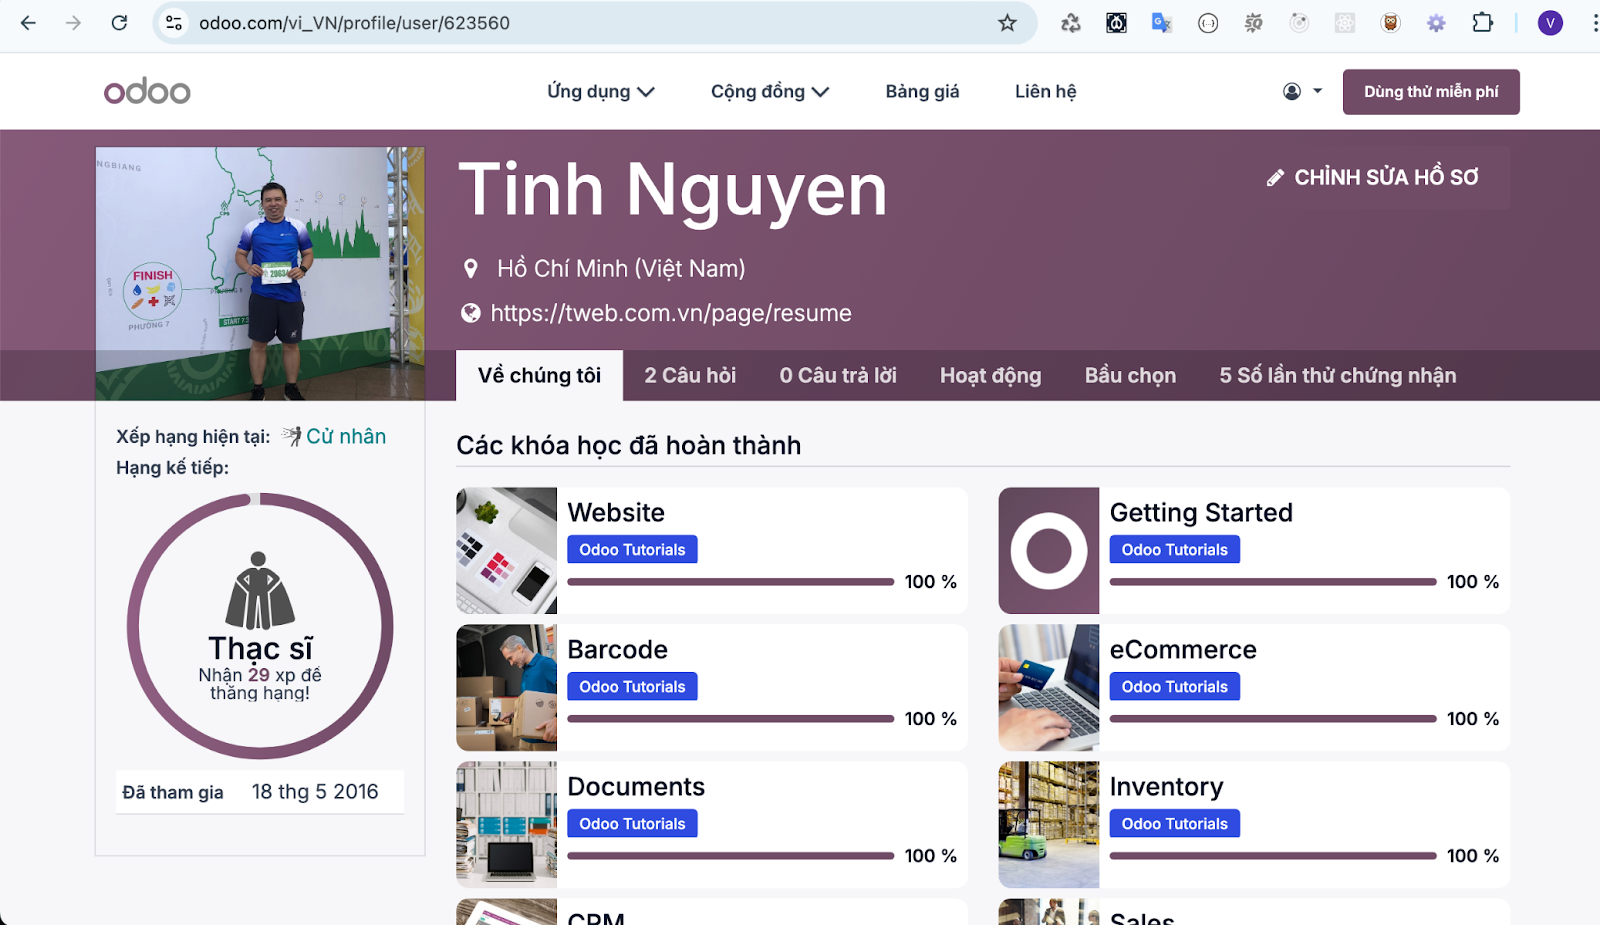Open the Chrome three-dot menu
This screenshot has width=1600, height=925.
[x=1594, y=22]
